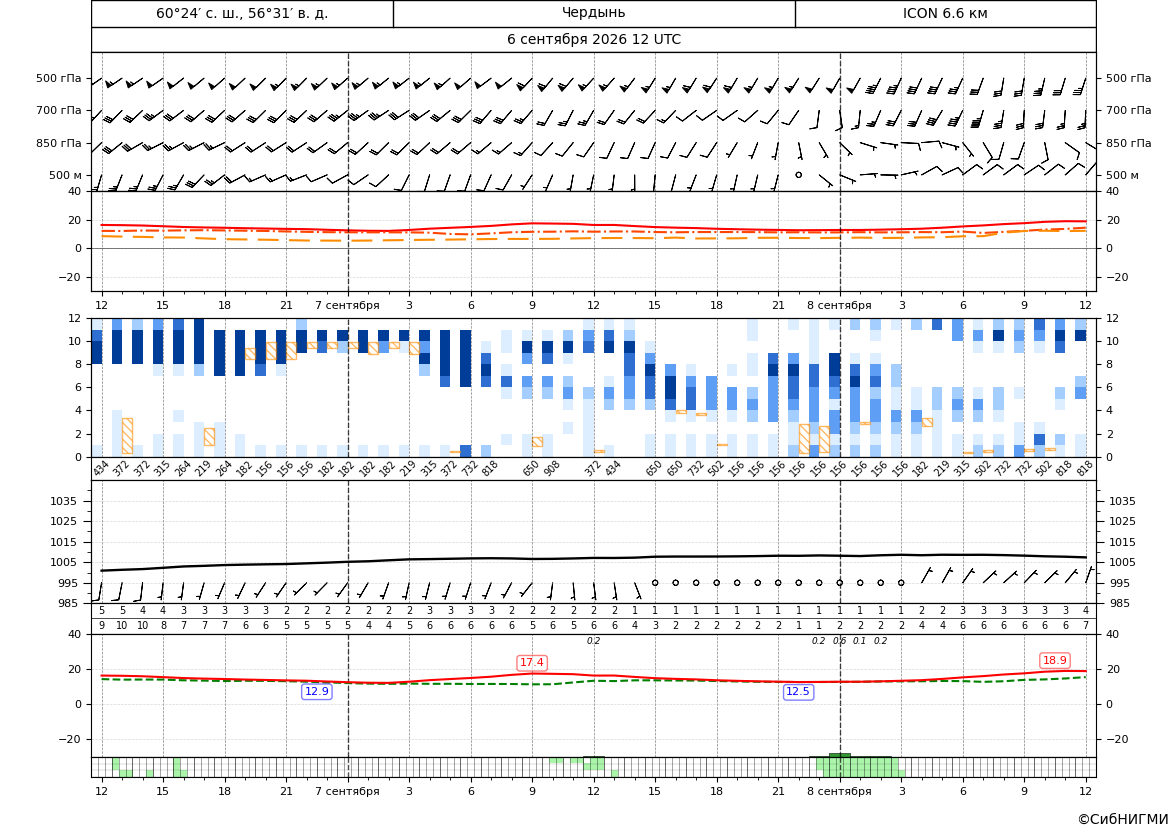Click the ICON 6.6 км model header
Image resolution: width=1169 pixels, height=827 pixels.
click(945, 13)
